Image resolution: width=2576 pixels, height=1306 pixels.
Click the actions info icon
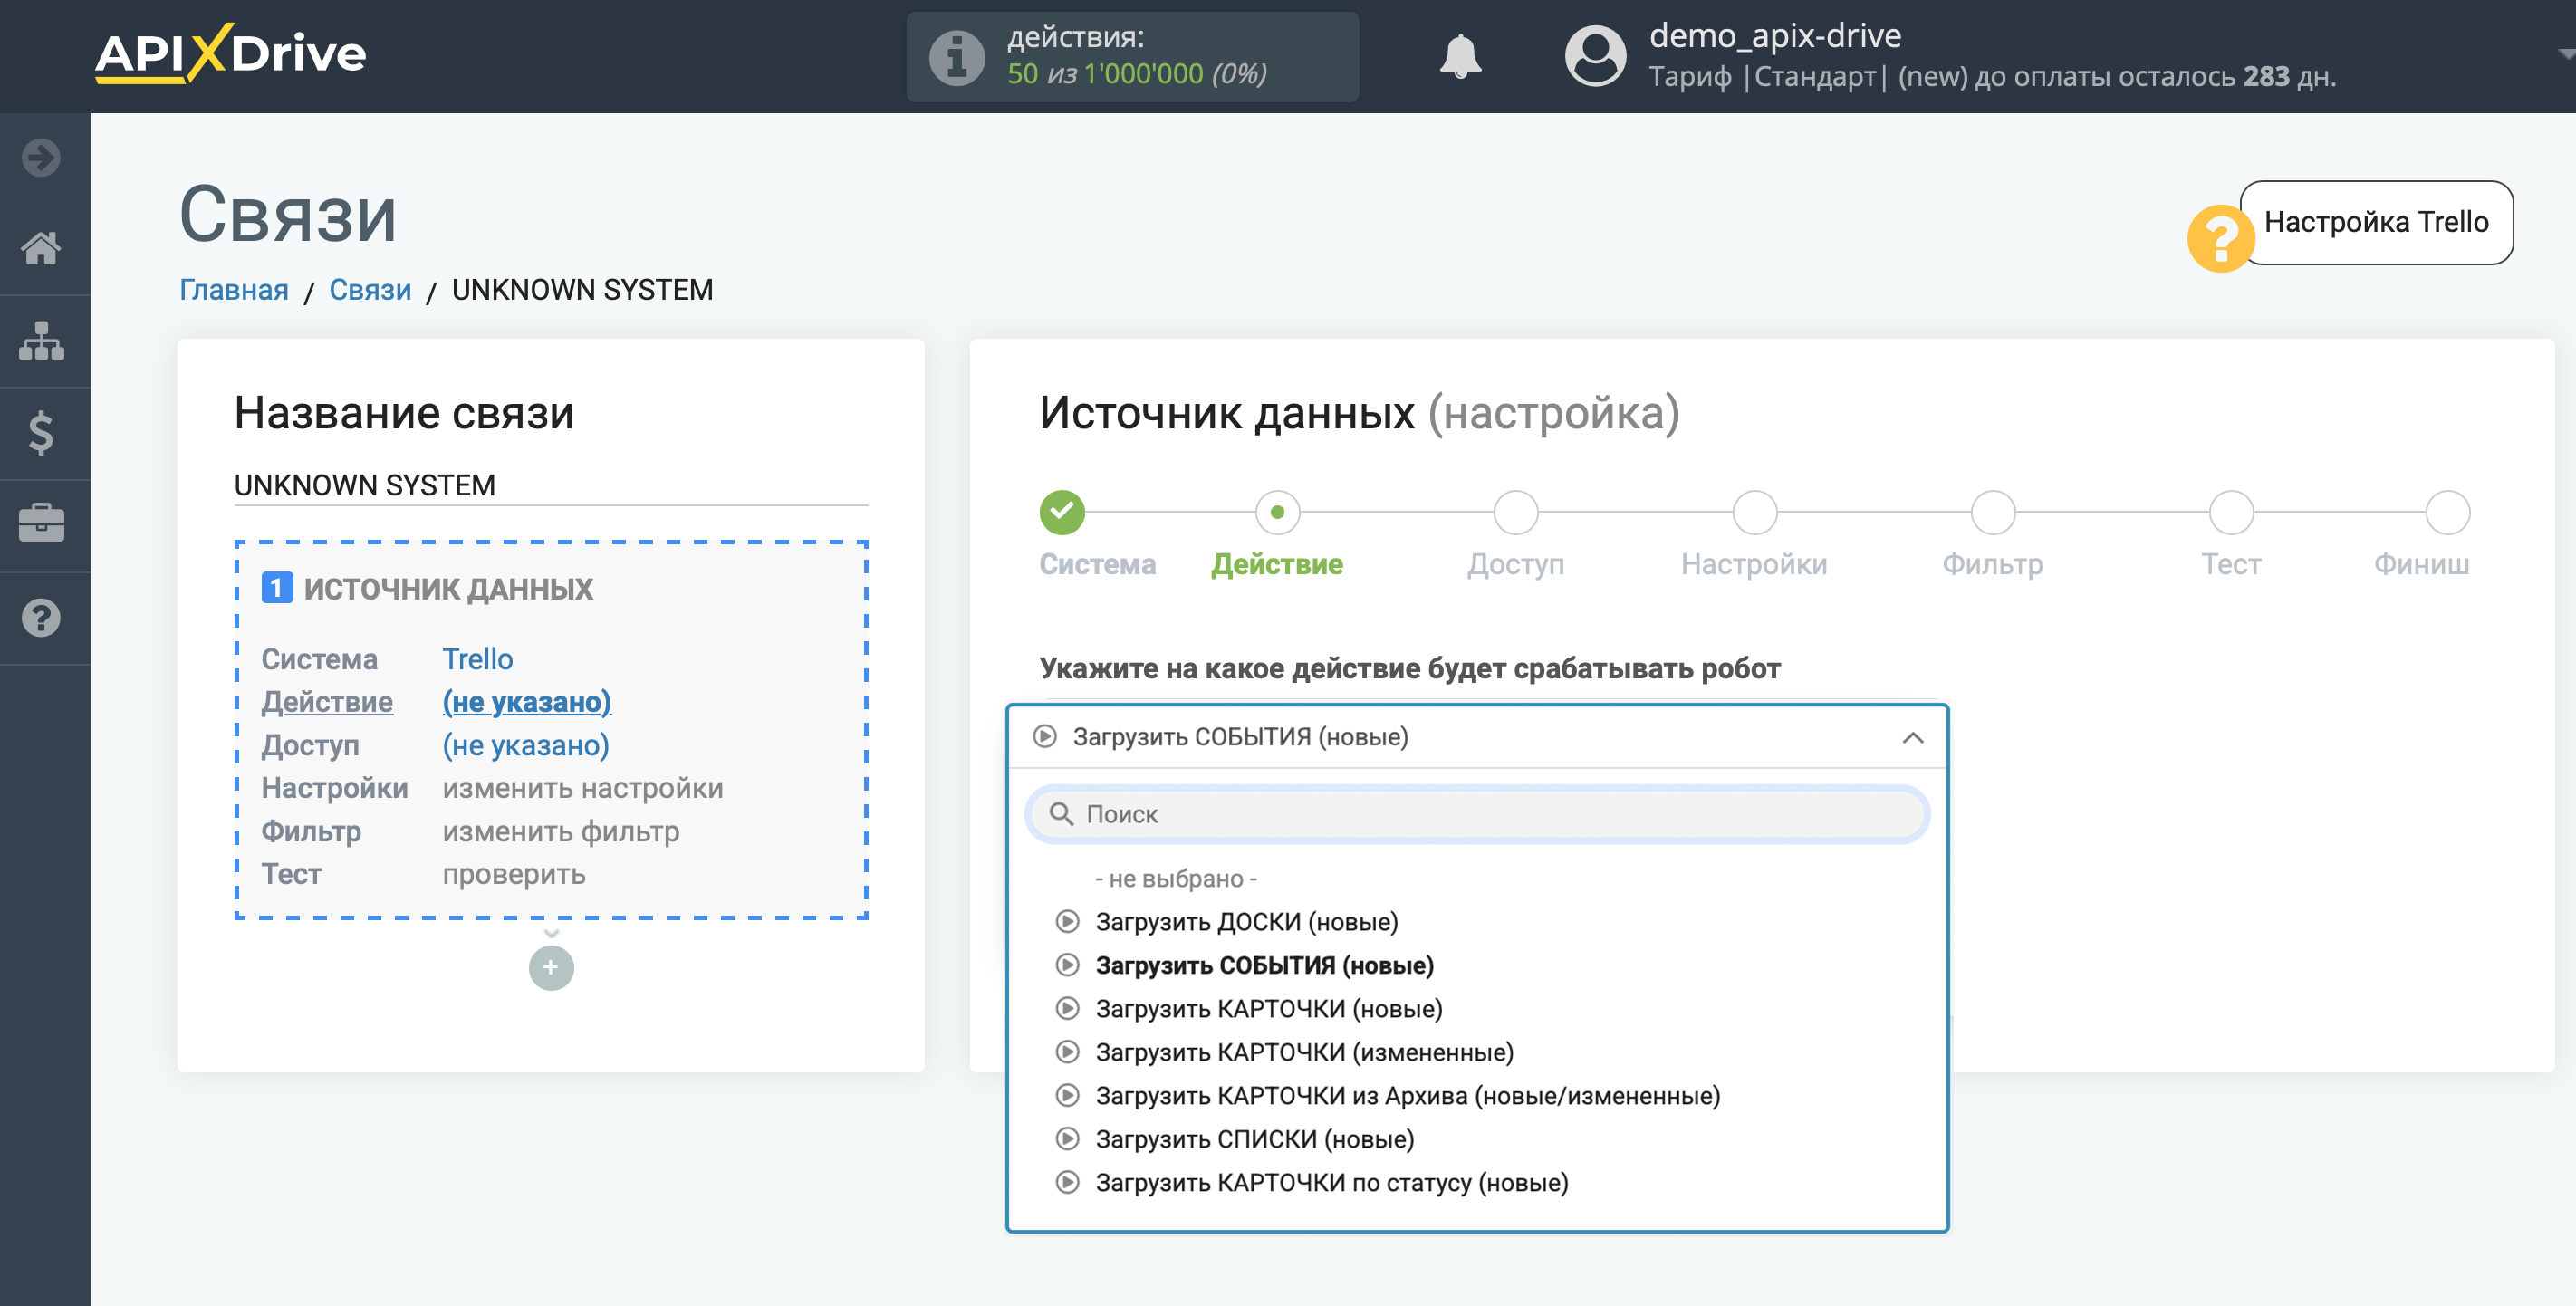click(956, 57)
